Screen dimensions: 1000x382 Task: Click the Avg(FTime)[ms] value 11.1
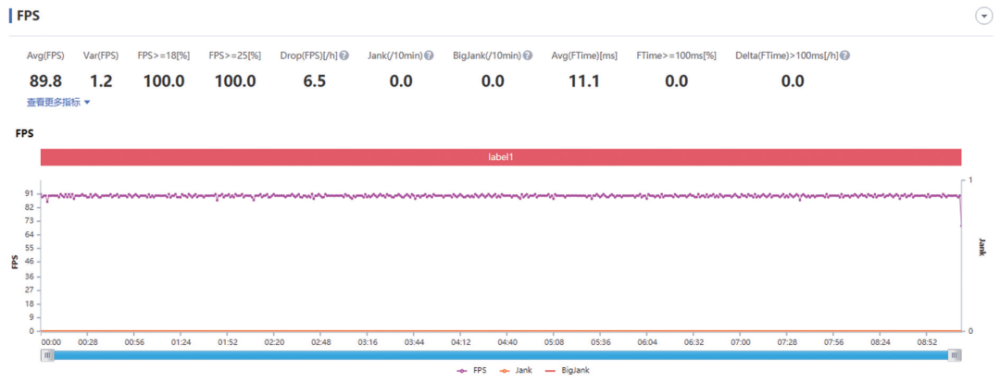[x=584, y=81]
